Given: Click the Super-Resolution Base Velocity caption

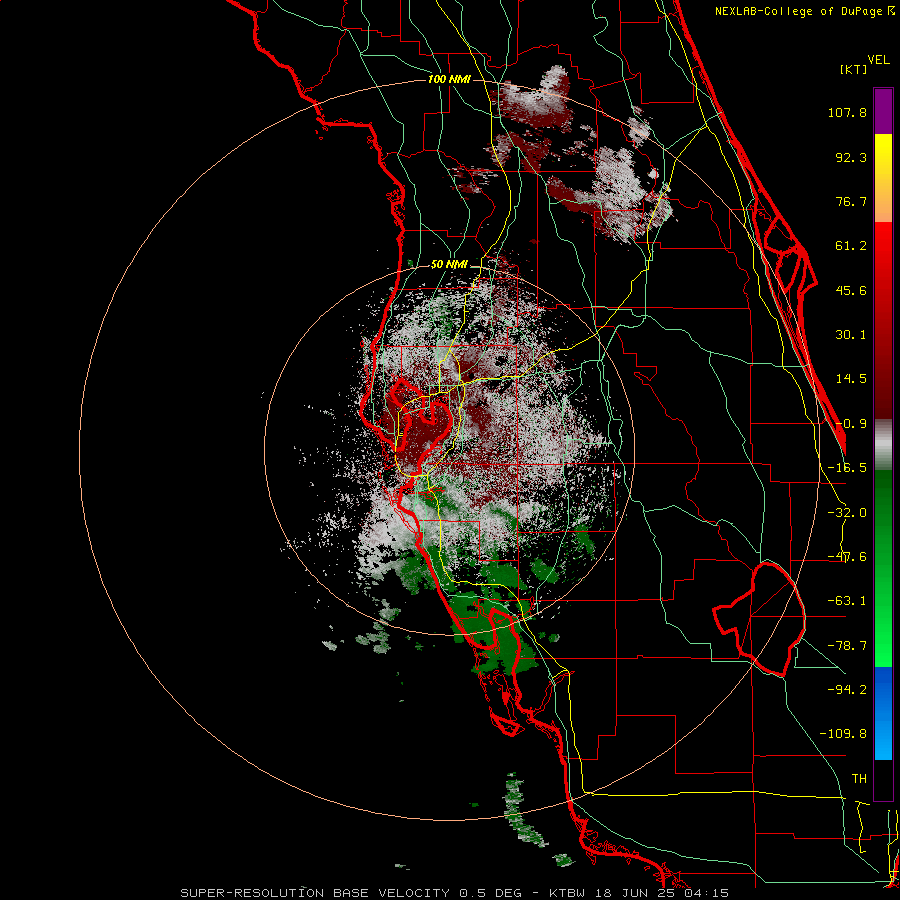Looking at the screenshot, I should point(454,893).
